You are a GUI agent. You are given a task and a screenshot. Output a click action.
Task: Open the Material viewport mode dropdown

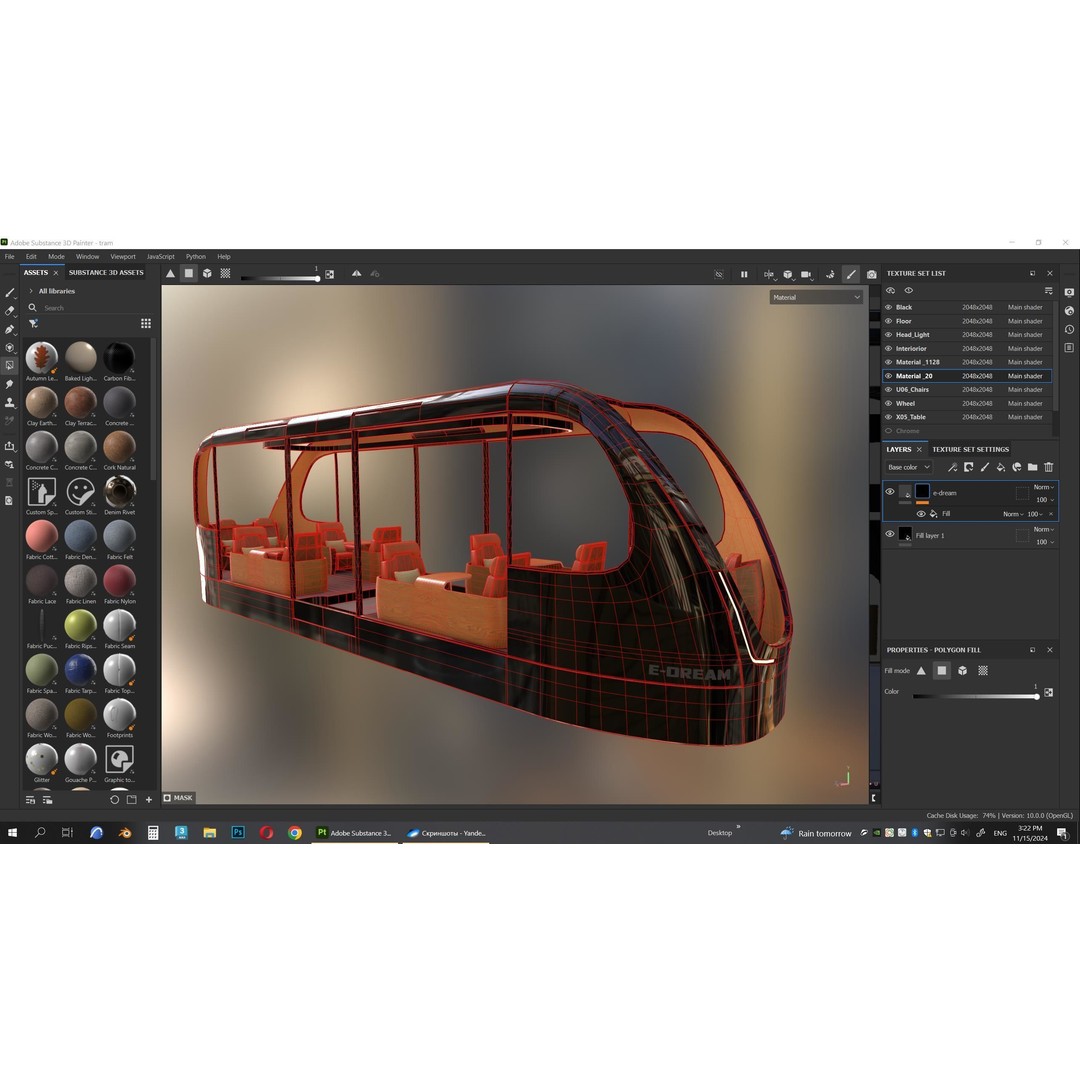coord(816,298)
